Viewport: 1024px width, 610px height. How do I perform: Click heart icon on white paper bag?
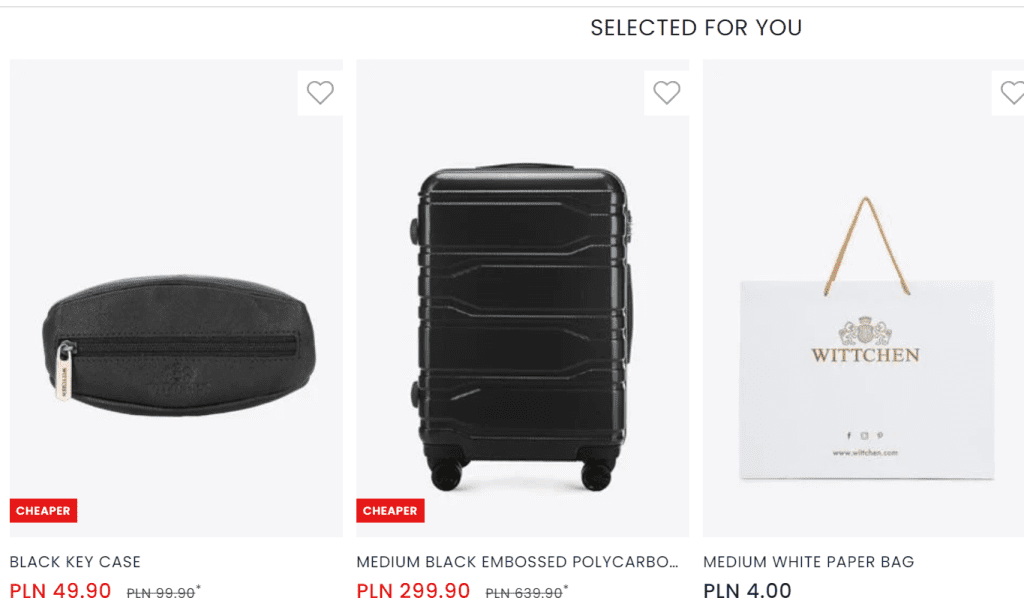(1012, 93)
